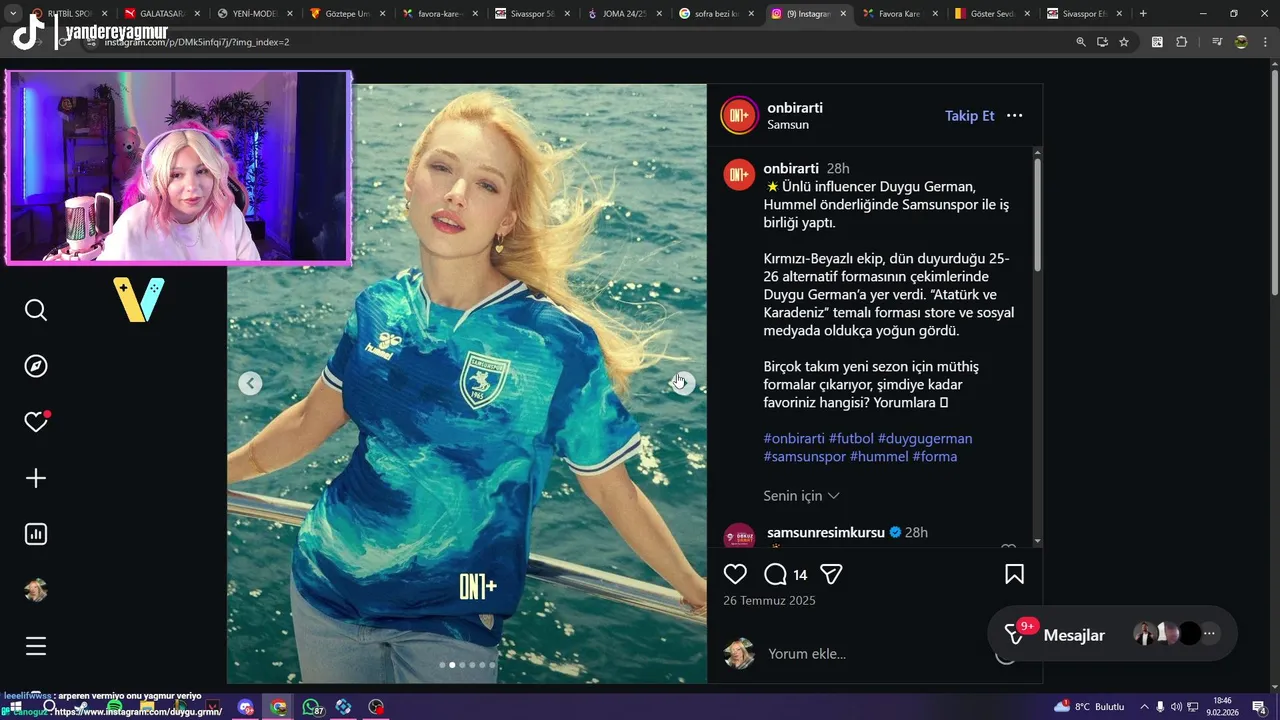Open the hamburger More menu in sidebar

pos(36,646)
